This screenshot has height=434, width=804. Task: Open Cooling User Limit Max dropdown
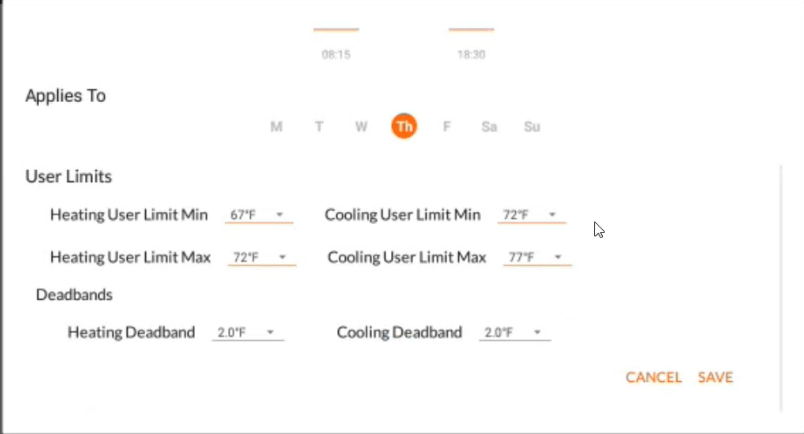(x=537, y=257)
